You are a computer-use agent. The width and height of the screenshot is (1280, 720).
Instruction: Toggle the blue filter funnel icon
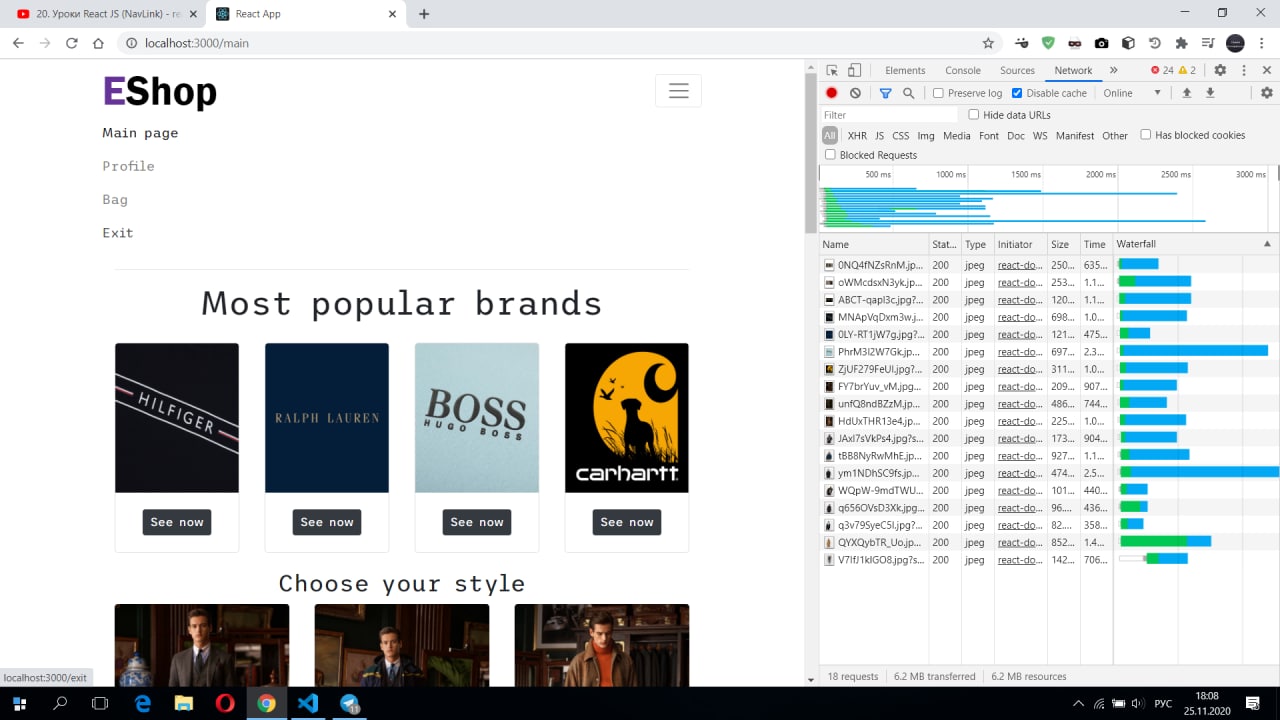[885, 93]
